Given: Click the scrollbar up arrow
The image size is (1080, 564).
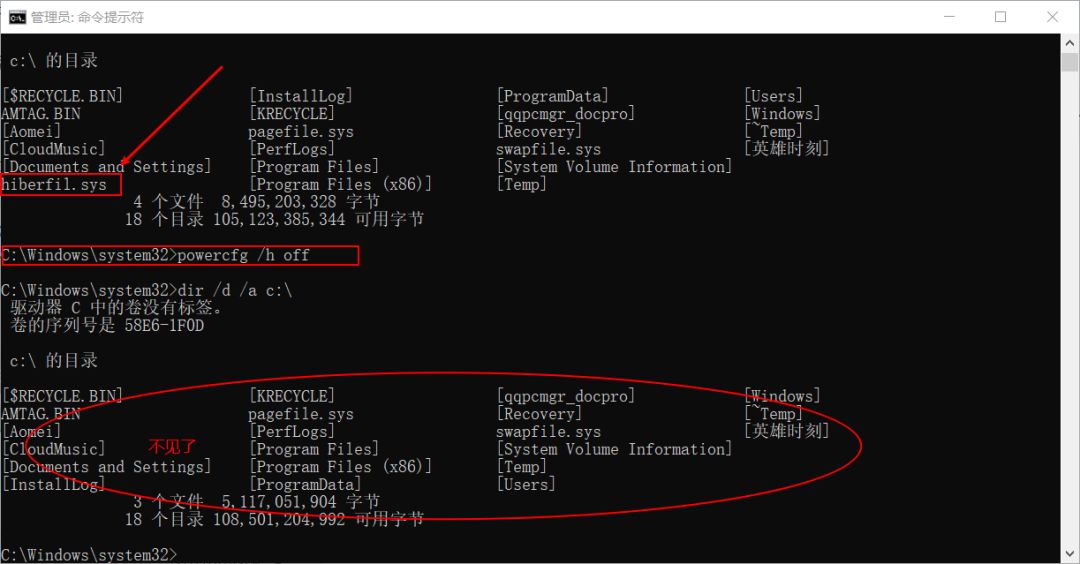Looking at the screenshot, I should 1069,43.
